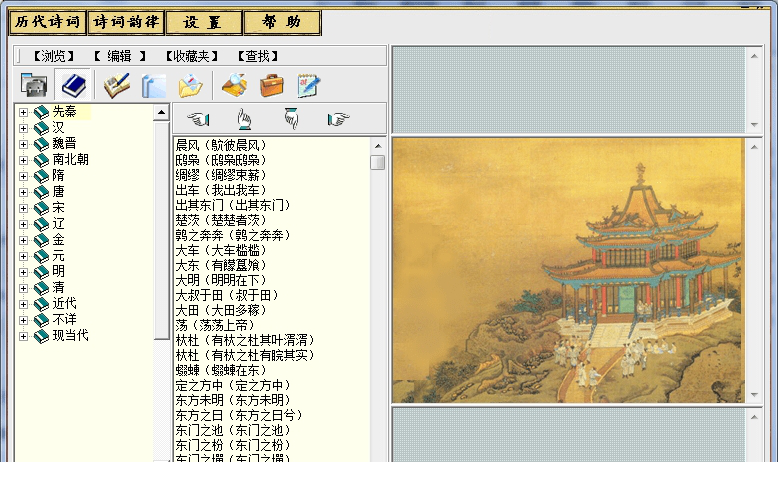Click the notepad with pen icon

click(x=309, y=85)
